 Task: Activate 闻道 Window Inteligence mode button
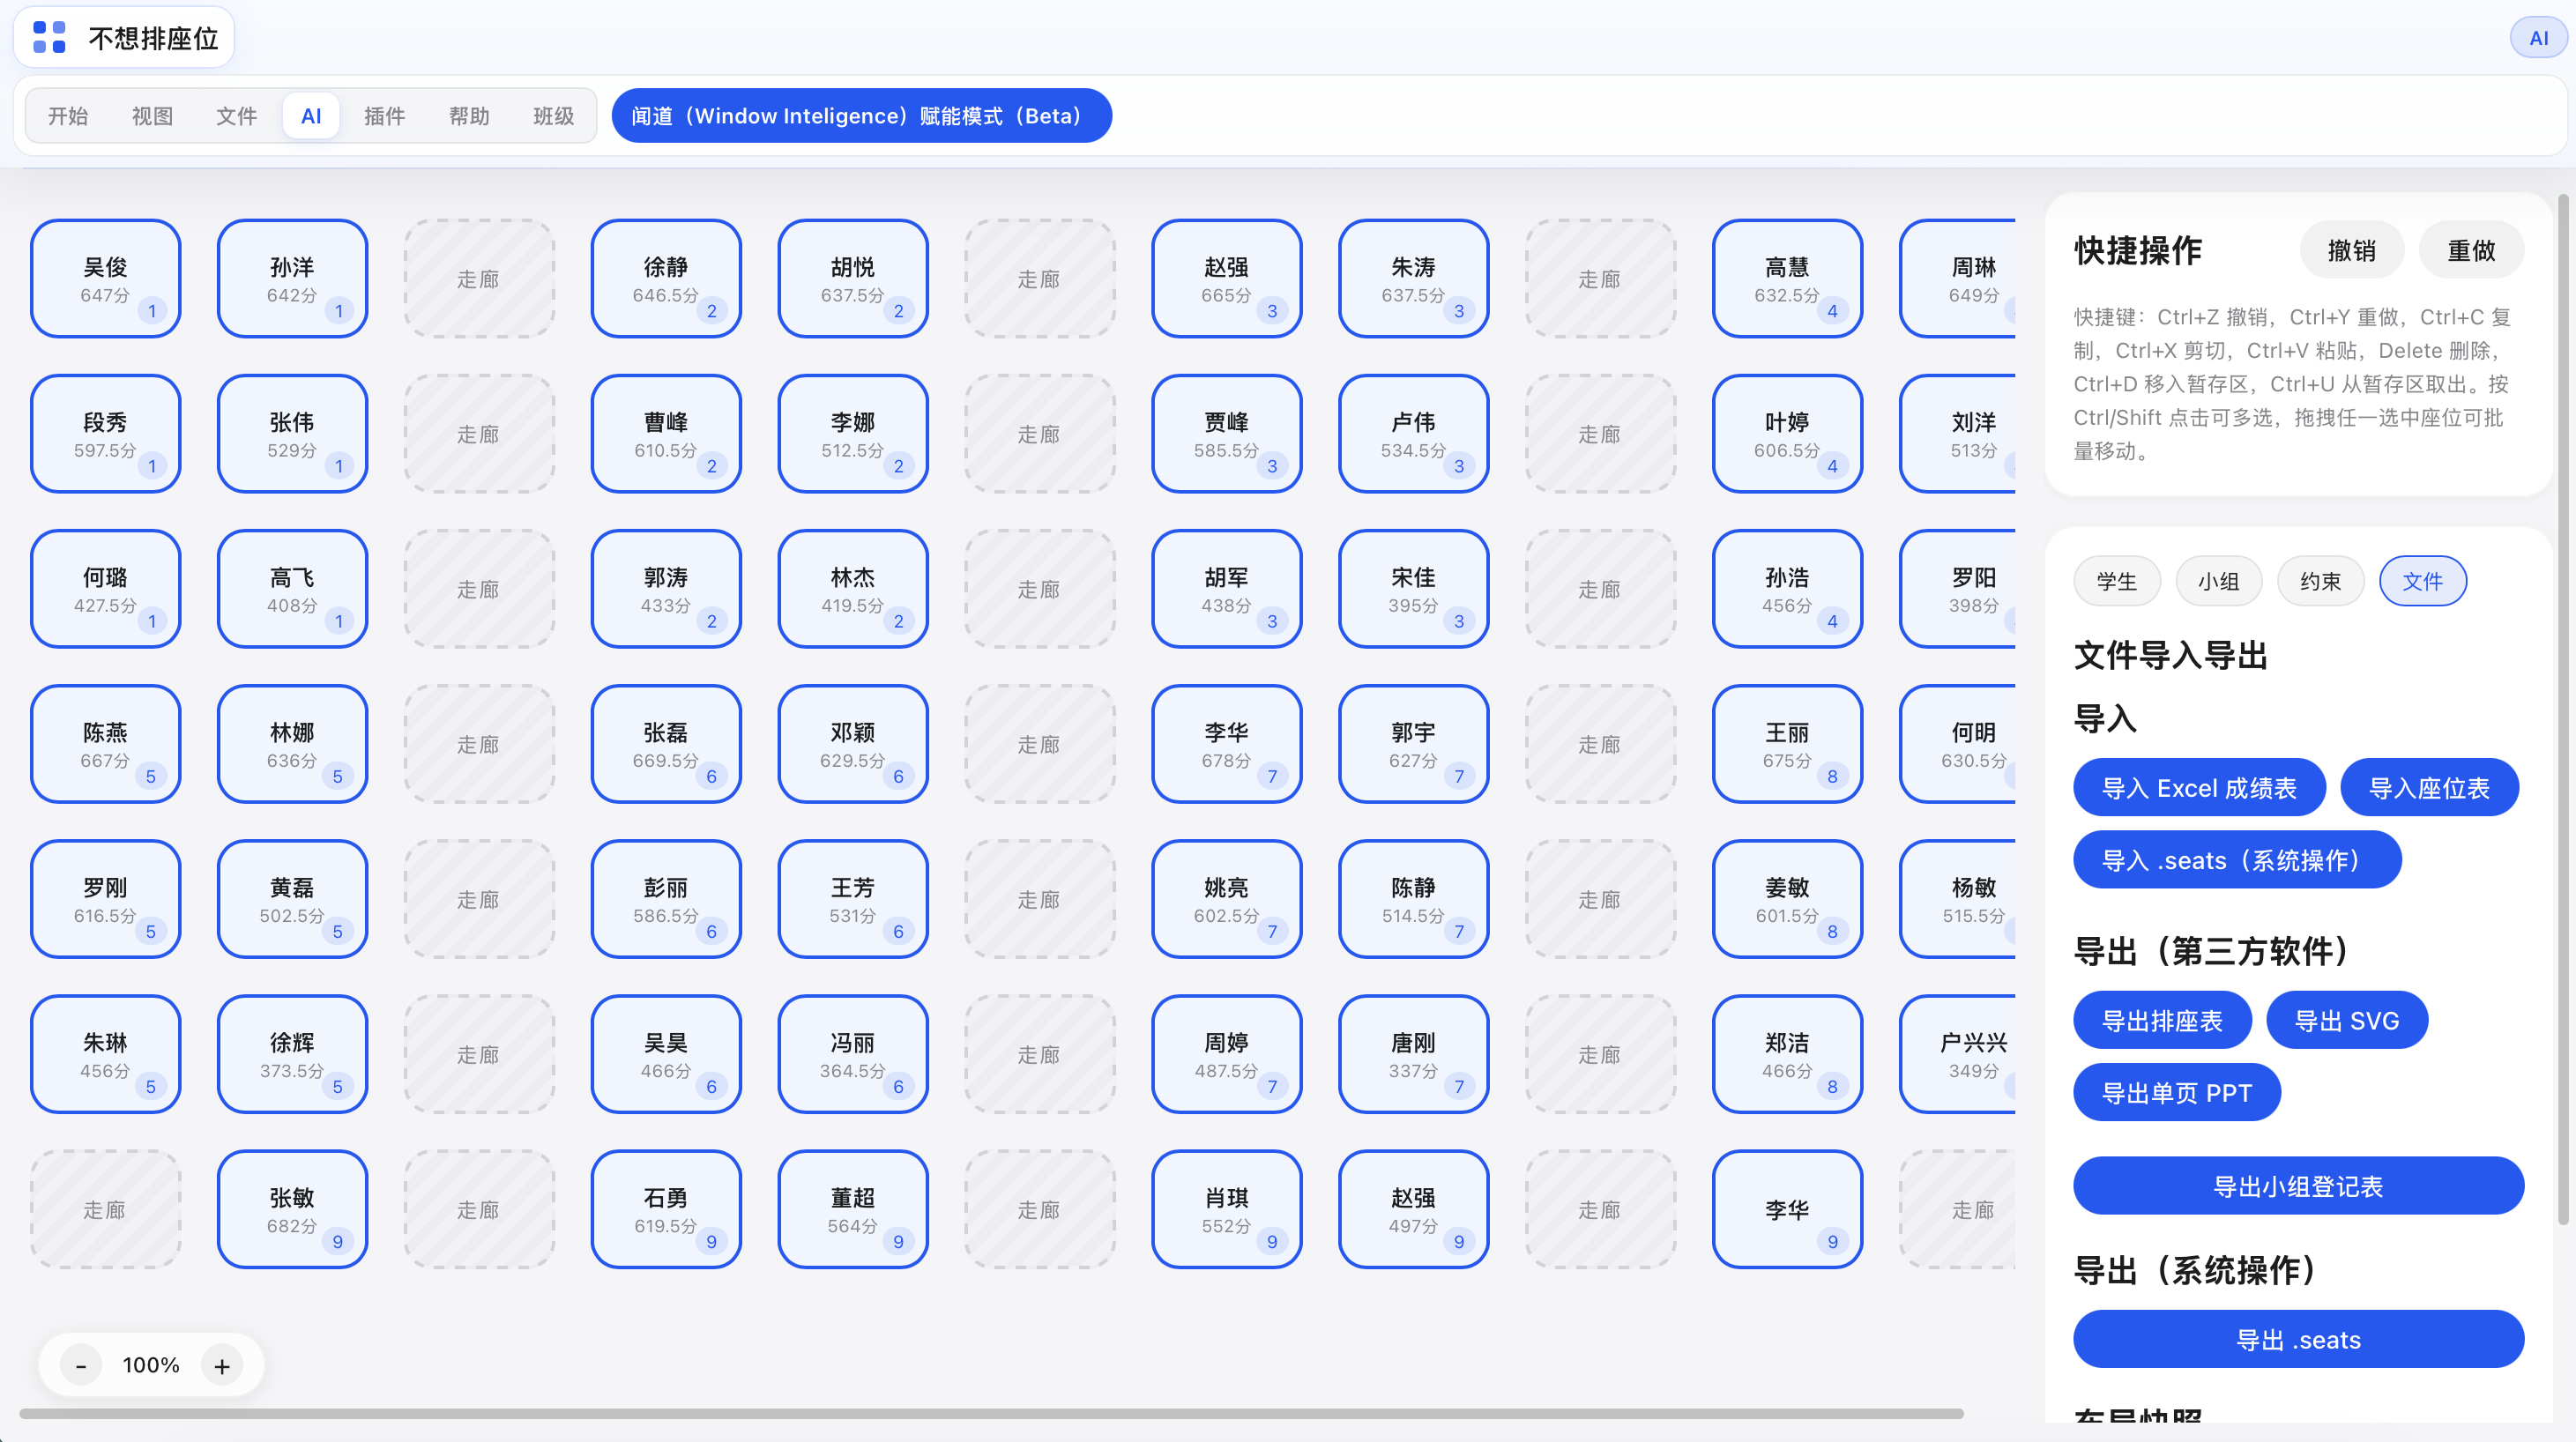point(861,116)
